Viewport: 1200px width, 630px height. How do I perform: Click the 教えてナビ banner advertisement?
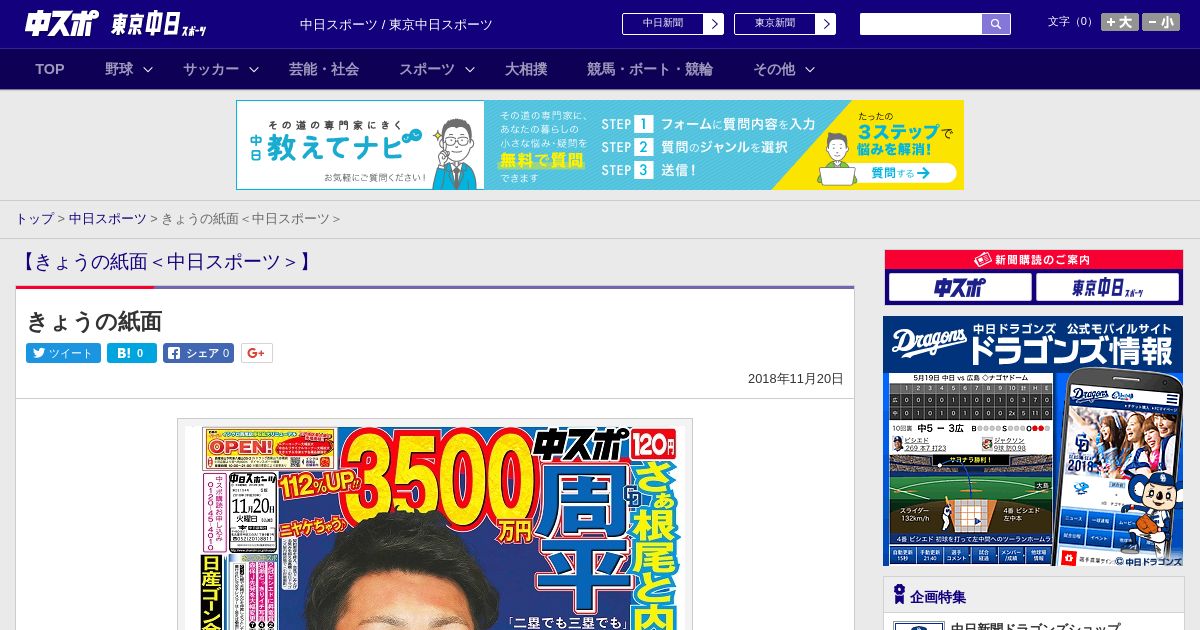tap(600, 145)
